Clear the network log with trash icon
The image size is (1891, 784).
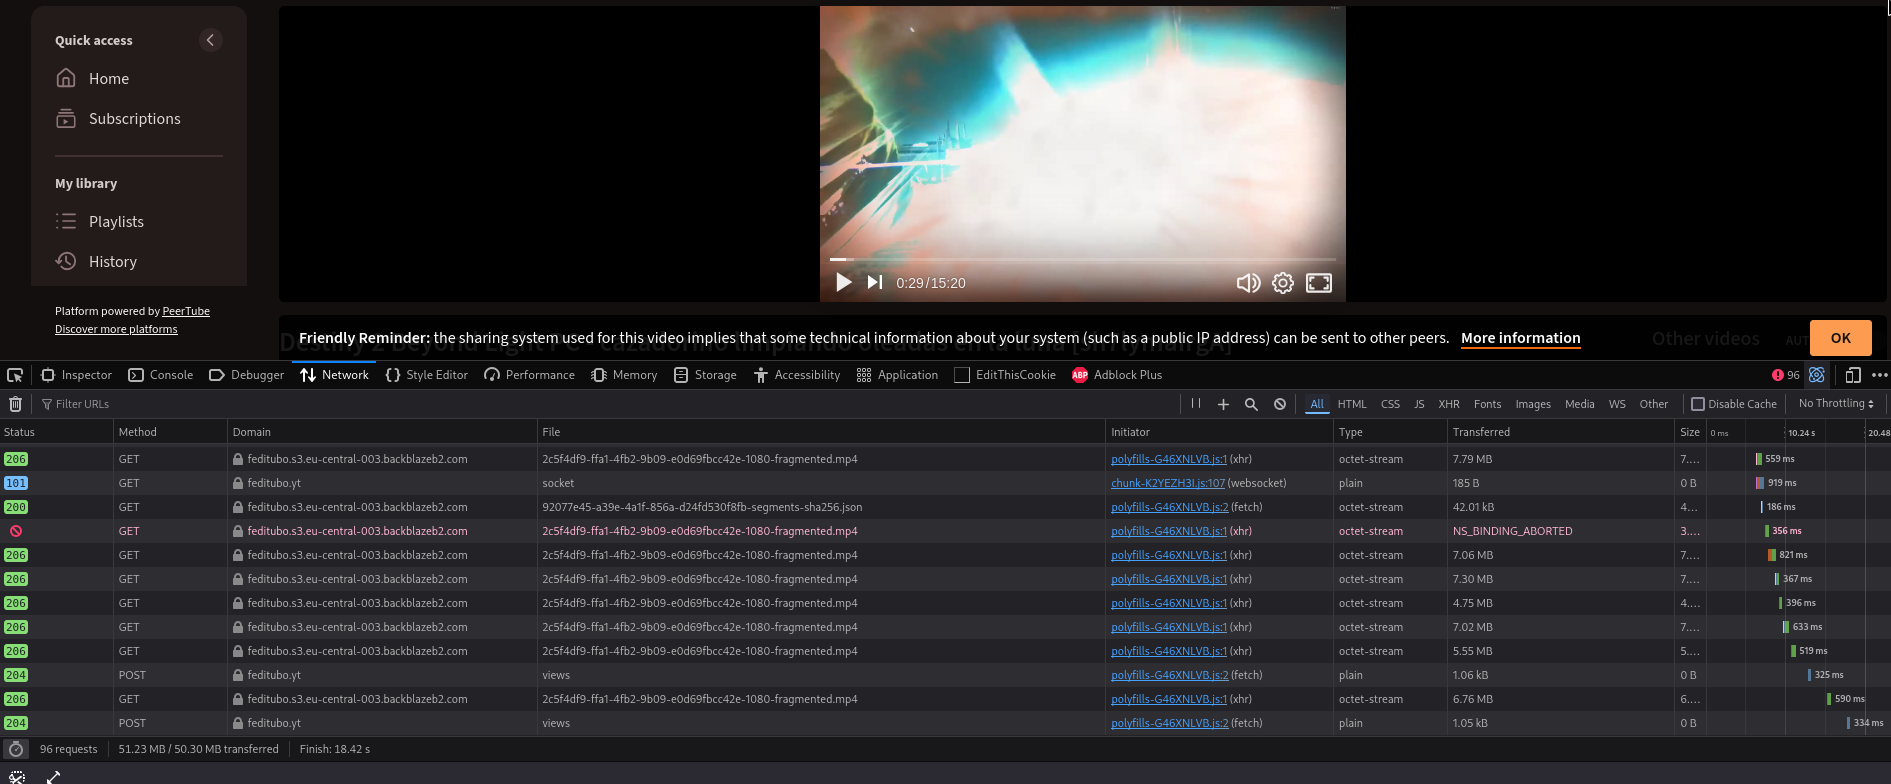(x=15, y=404)
